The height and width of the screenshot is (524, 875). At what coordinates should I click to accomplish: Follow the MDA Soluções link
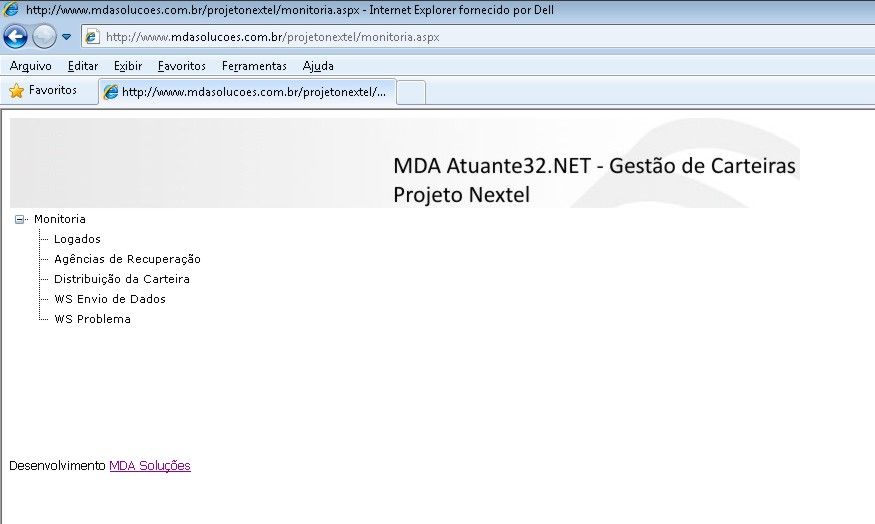click(x=150, y=465)
